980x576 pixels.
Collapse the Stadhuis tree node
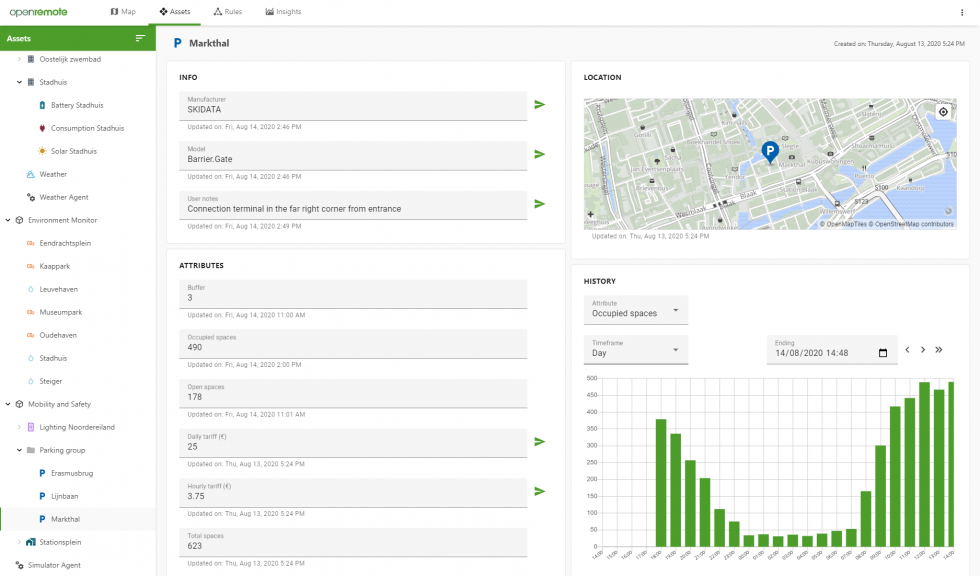pyautogui.click(x=18, y=81)
